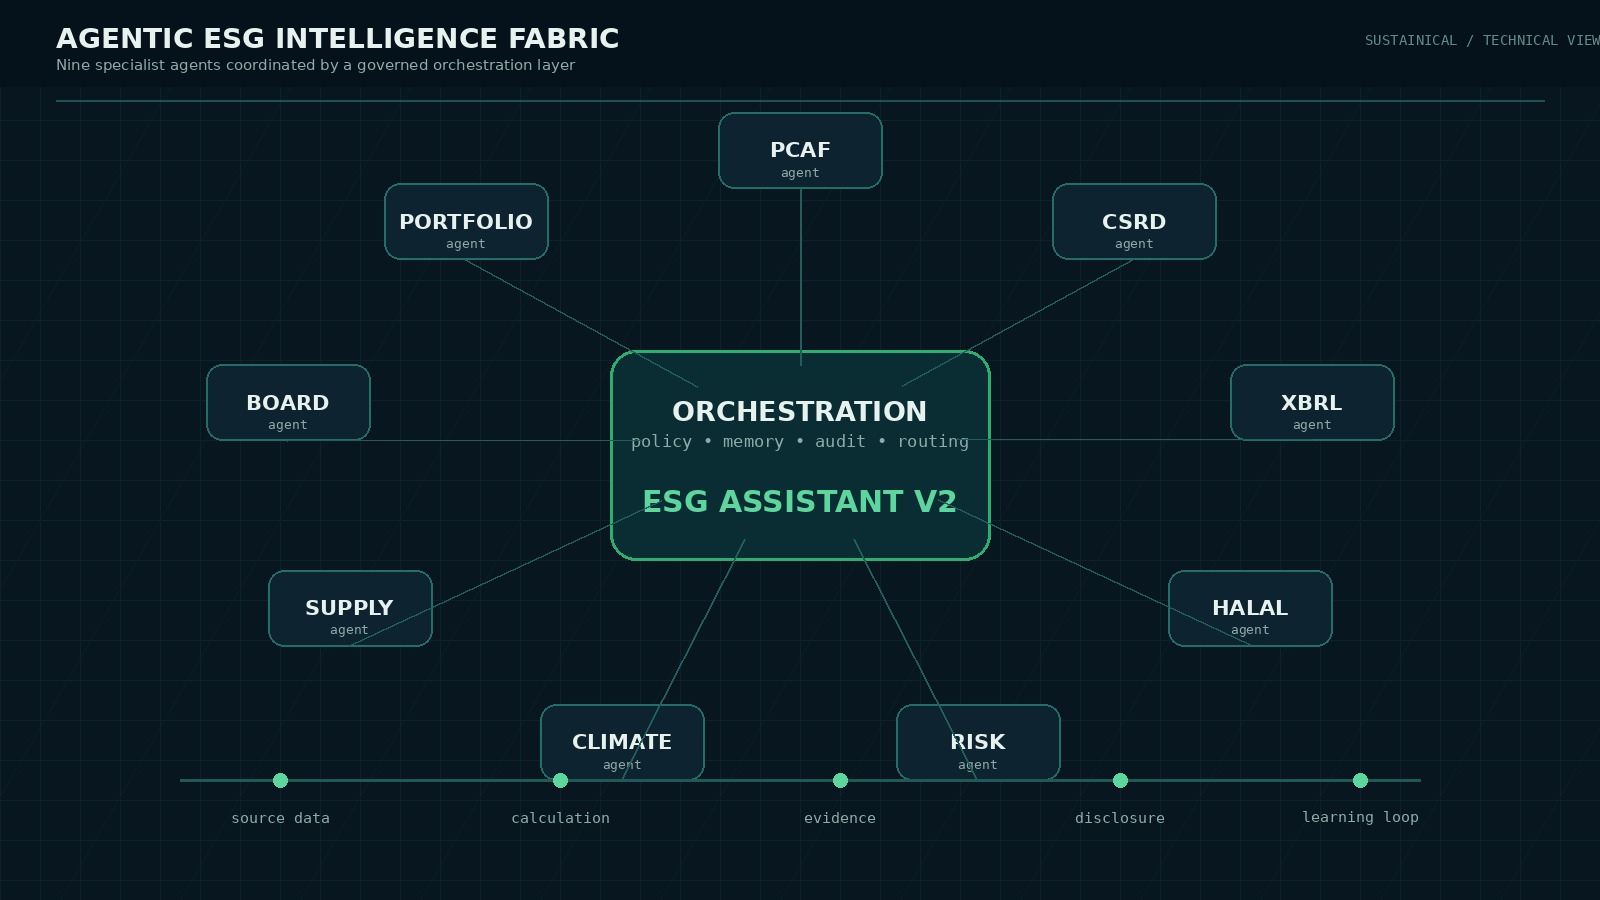Select the BOARD agent node

[x=288, y=403]
